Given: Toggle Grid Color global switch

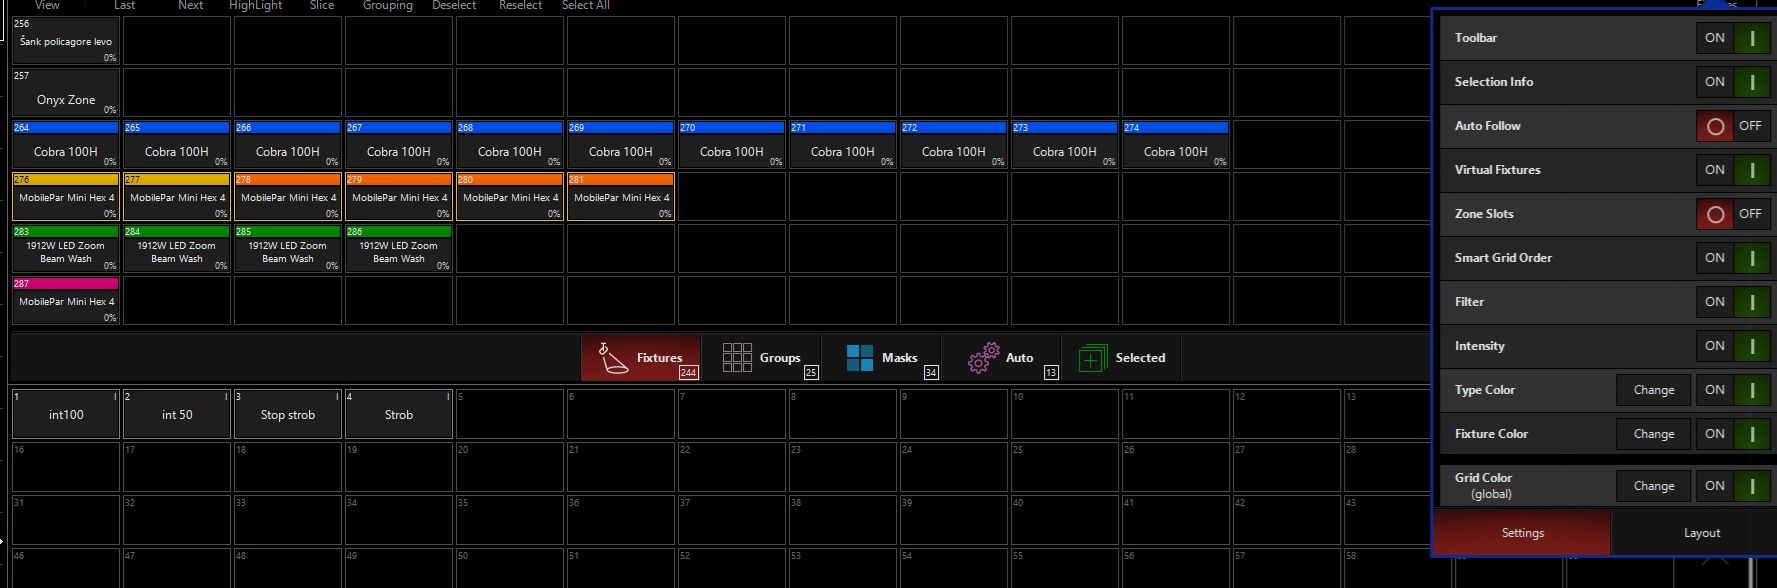Looking at the screenshot, I should pyautogui.click(x=1733, y=486).
